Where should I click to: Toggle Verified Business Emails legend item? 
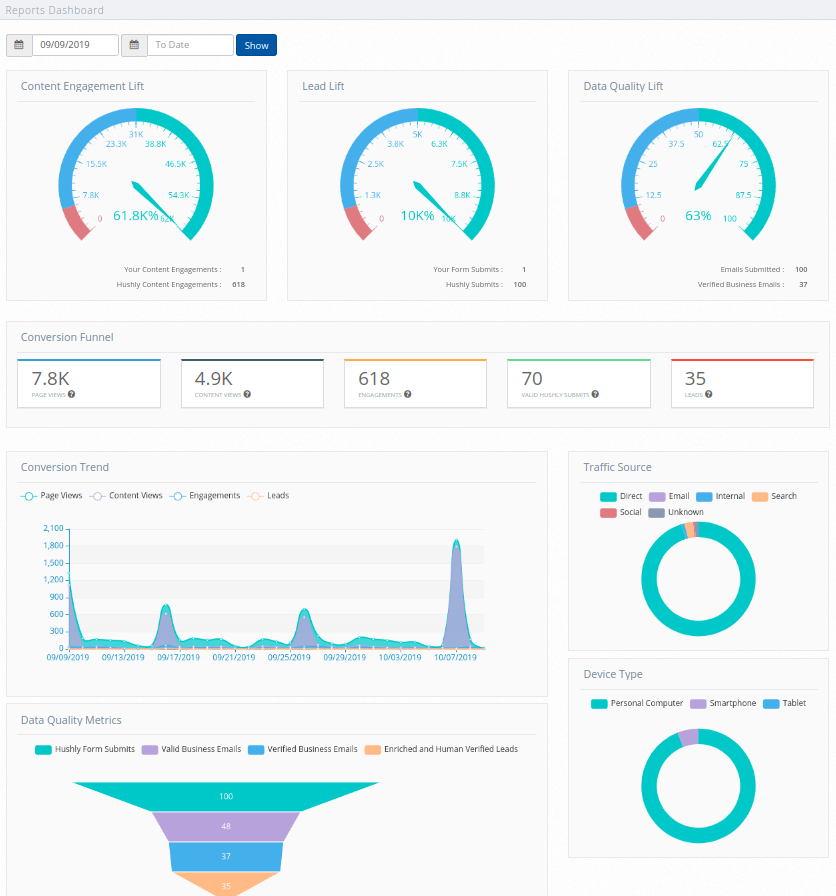(x=303, y=749)
